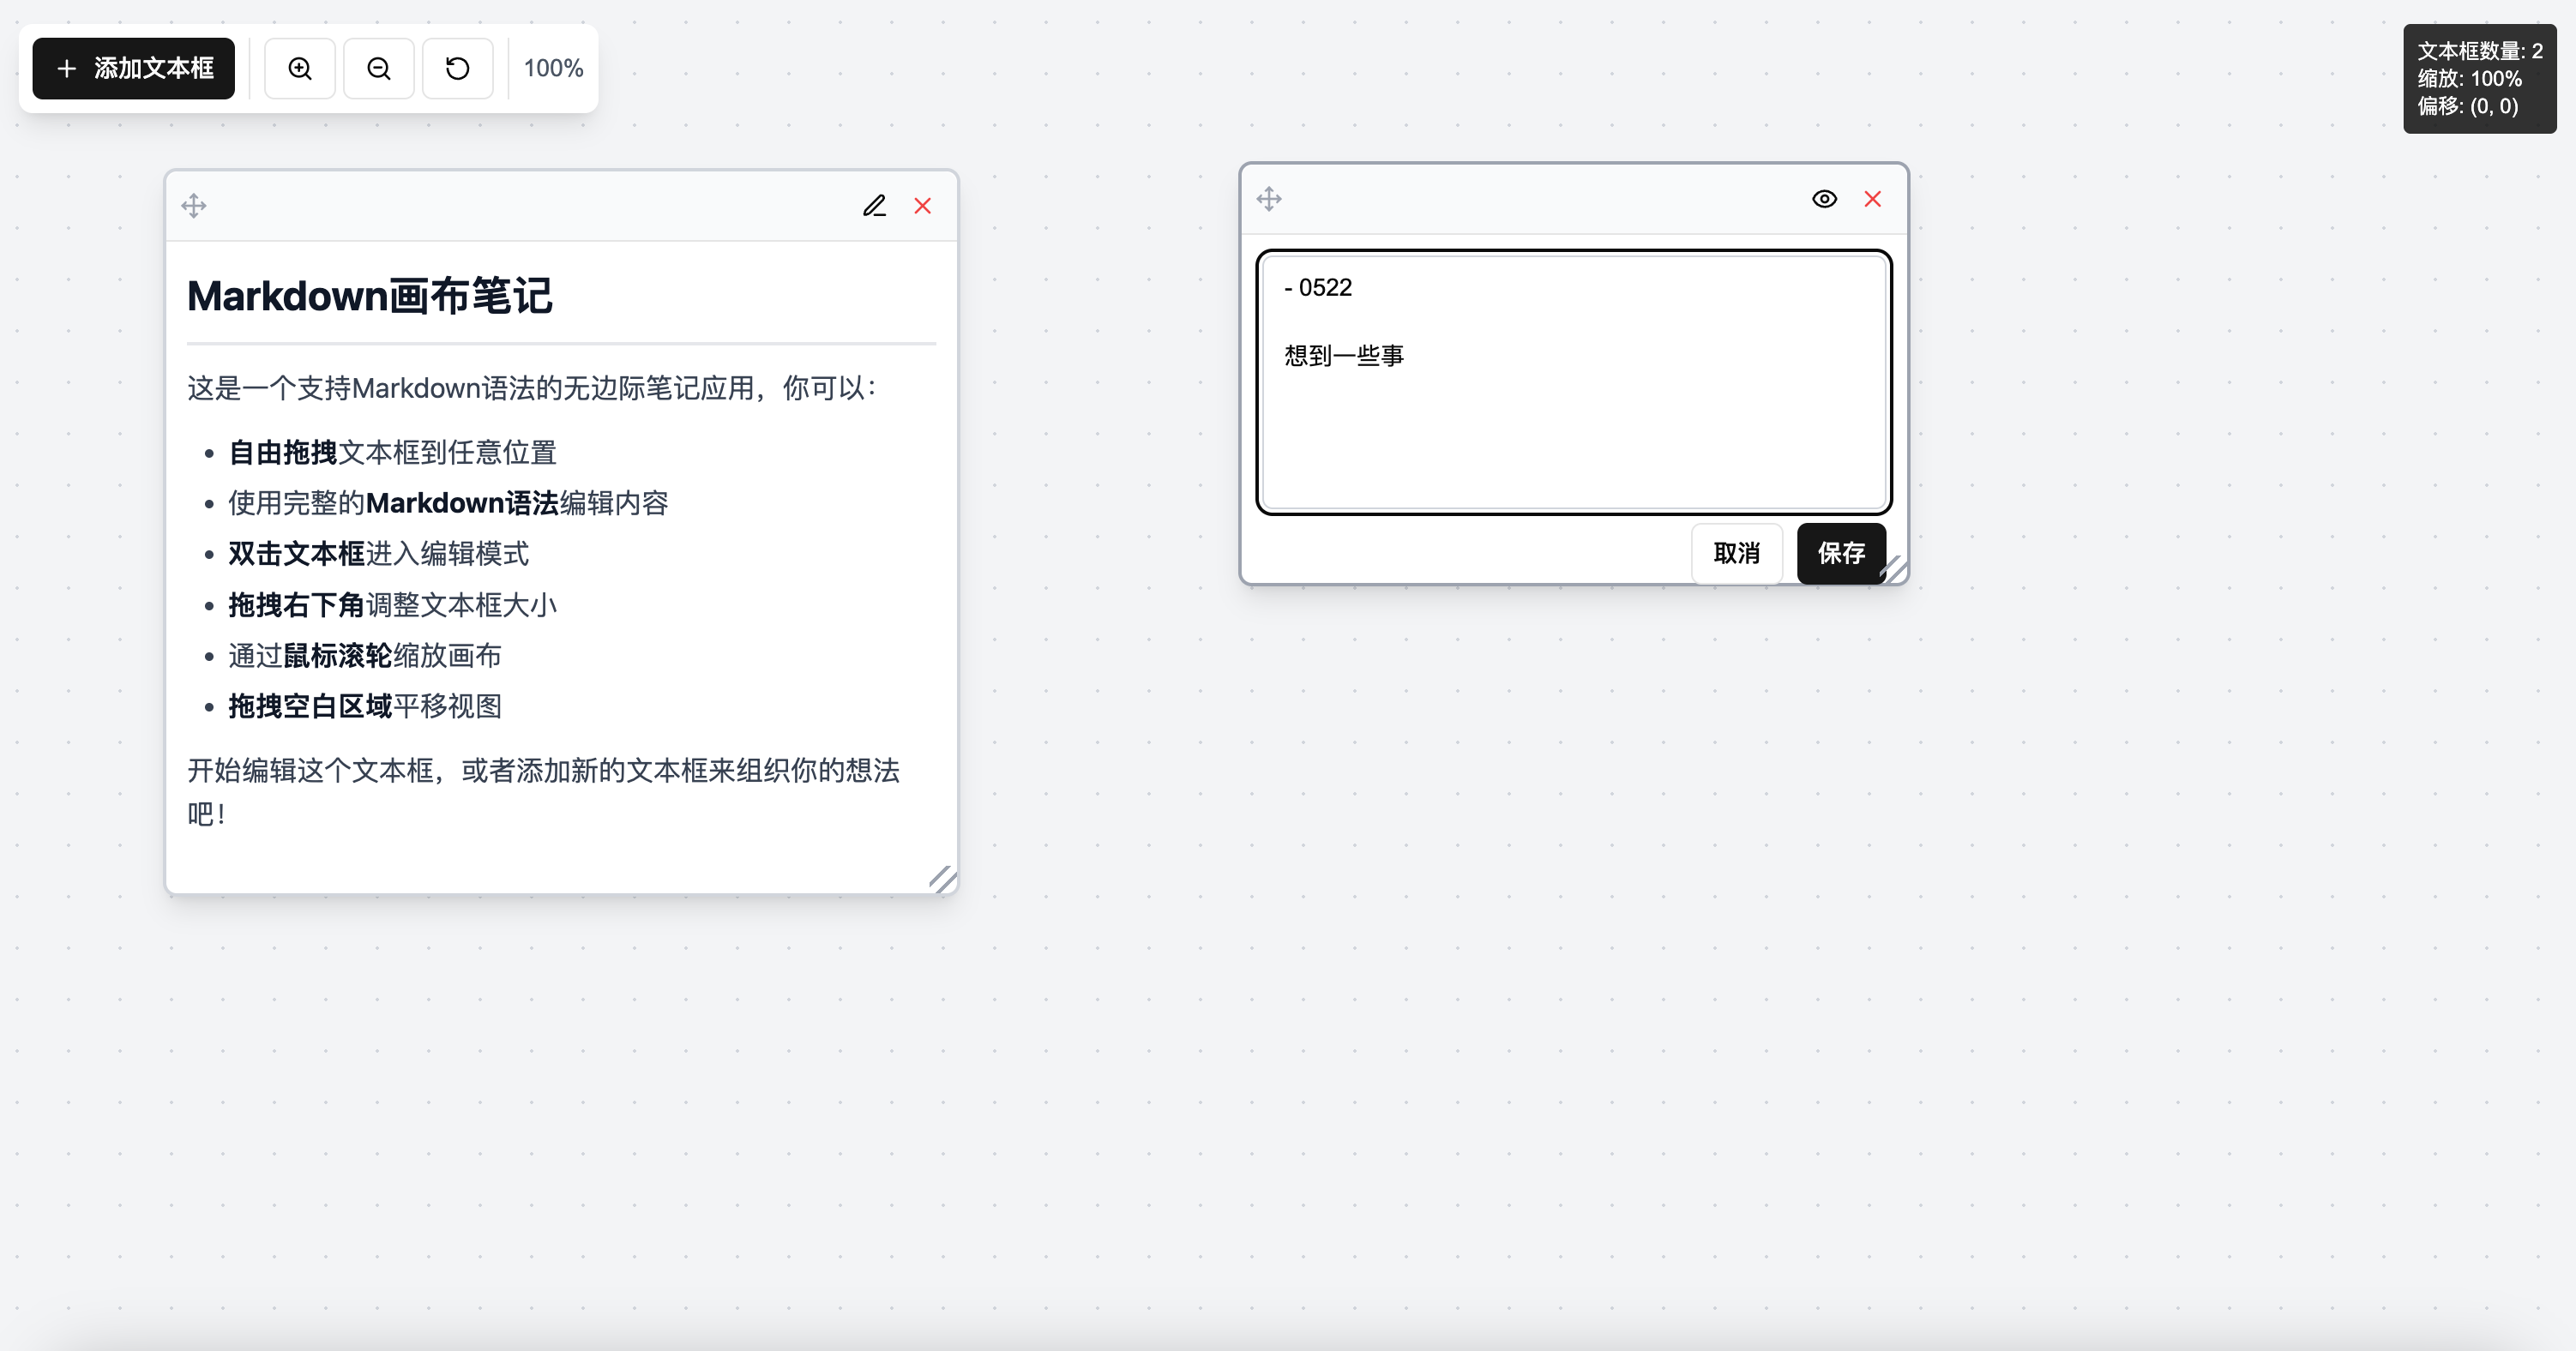Viewport: 2576px width, 1351px height.
Task: Delete the Markdown画布笔记 text box
Action: point(923,206)
